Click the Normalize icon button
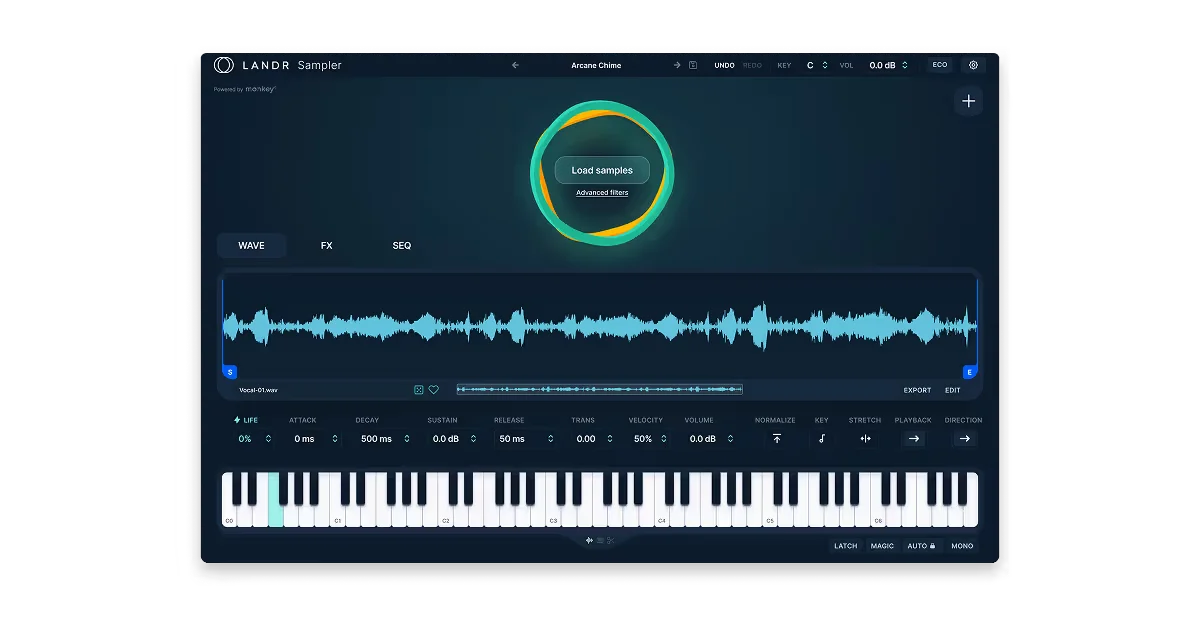1200x630 pixels. coord(777,438)
